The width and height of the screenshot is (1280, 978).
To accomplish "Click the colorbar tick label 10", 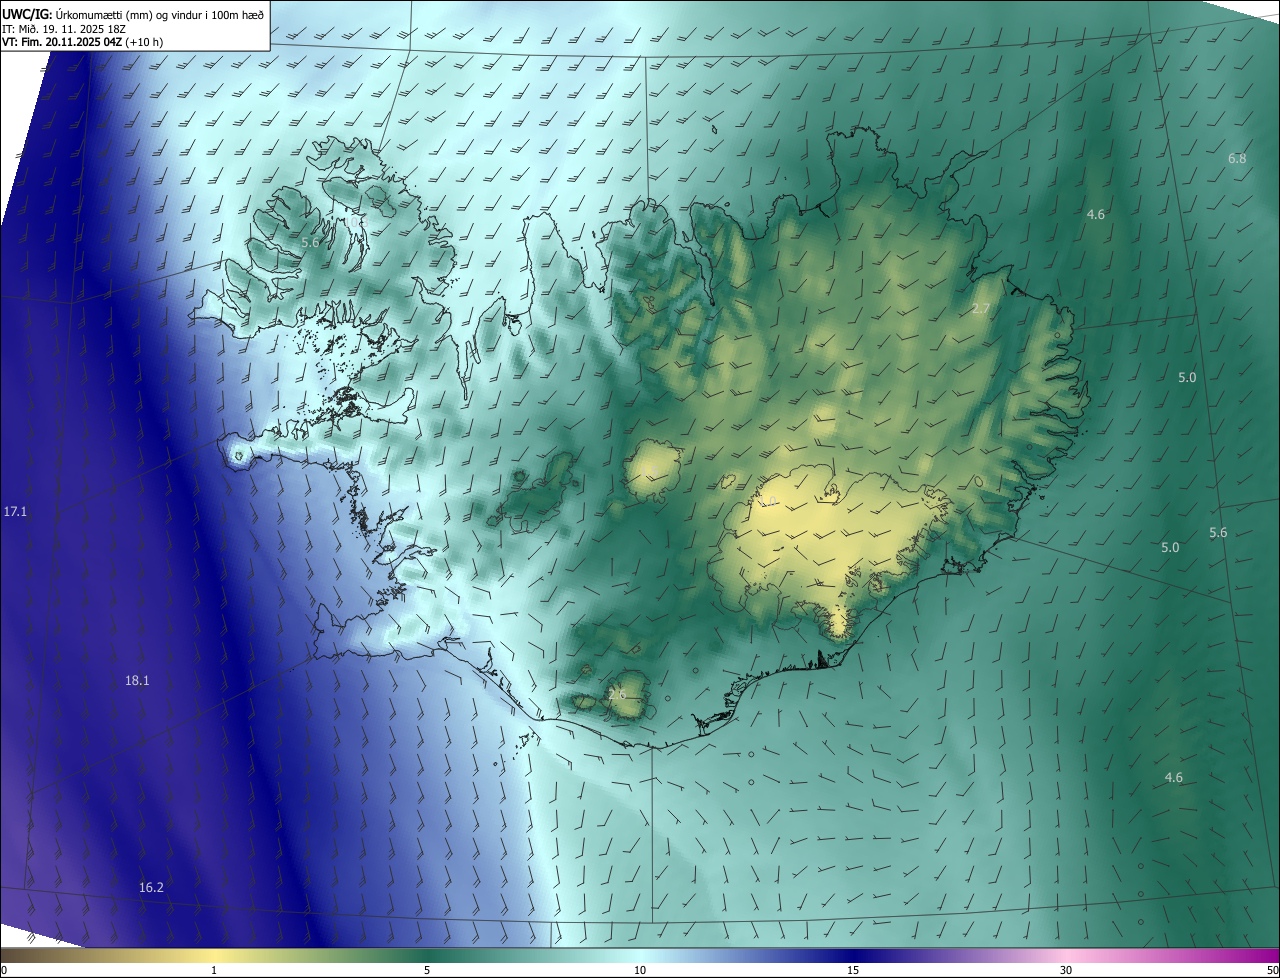I will point(640,971).
